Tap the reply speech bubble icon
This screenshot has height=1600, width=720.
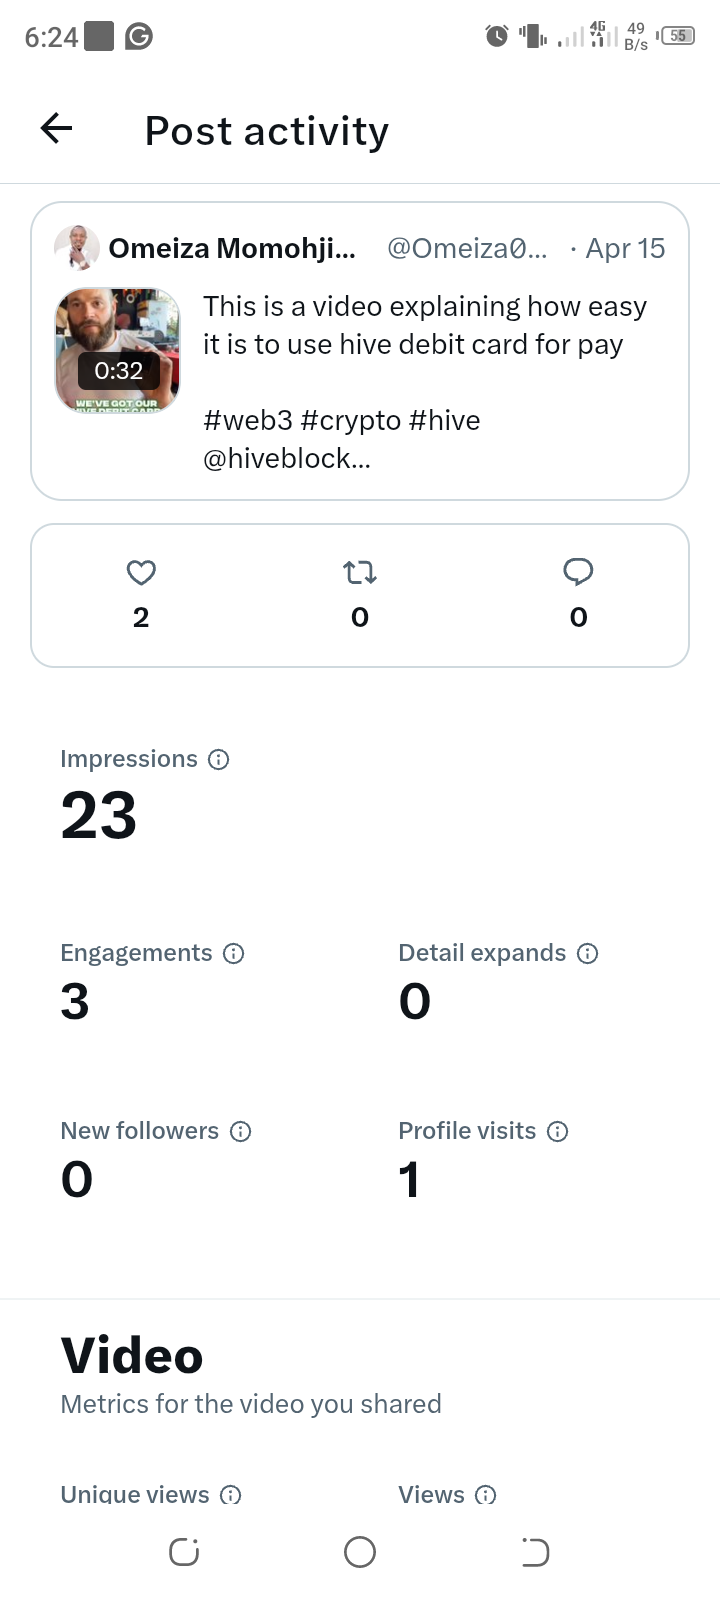578,572
